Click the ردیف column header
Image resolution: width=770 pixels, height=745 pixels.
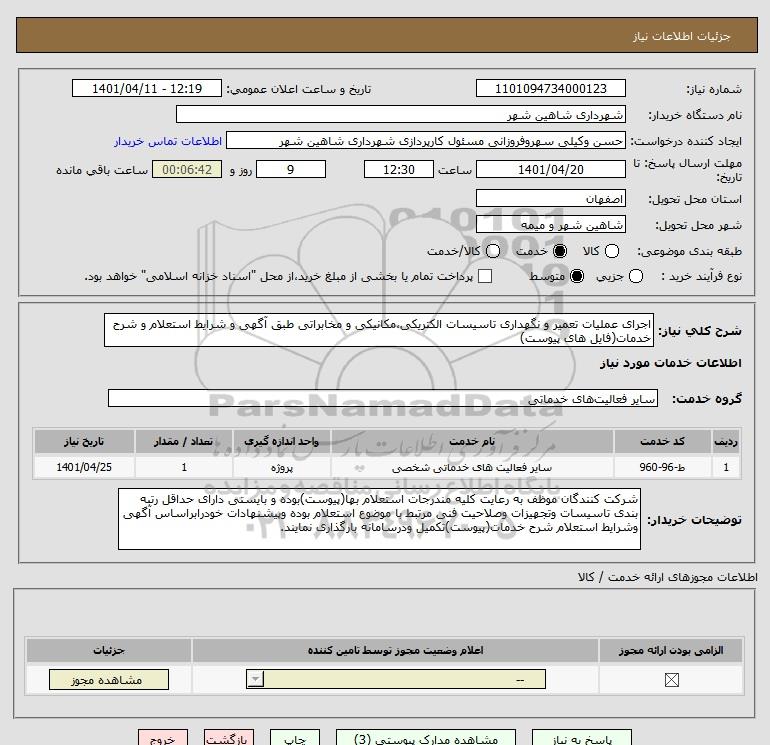(726, 441)
